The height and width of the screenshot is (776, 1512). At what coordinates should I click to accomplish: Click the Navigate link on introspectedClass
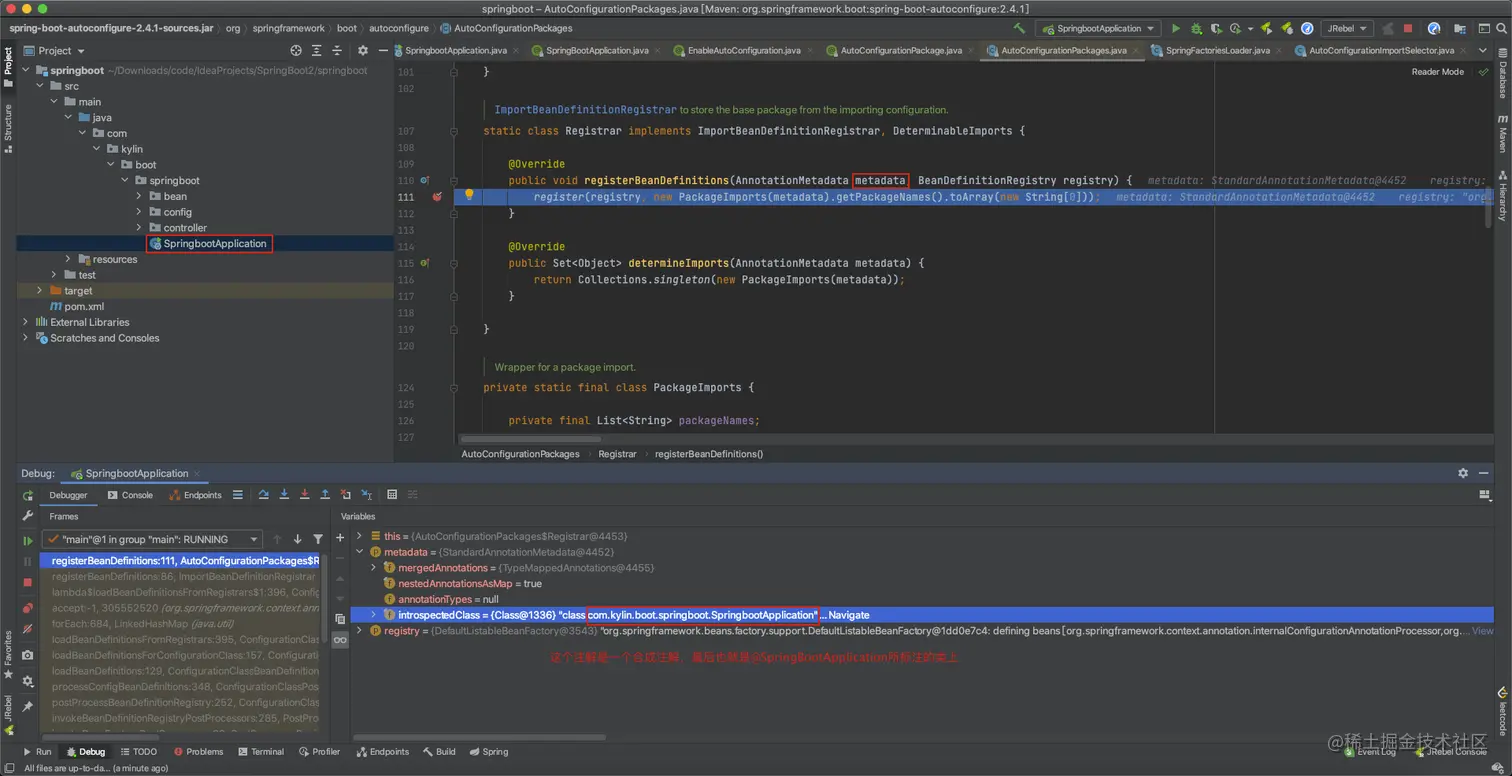coord(849,615)
